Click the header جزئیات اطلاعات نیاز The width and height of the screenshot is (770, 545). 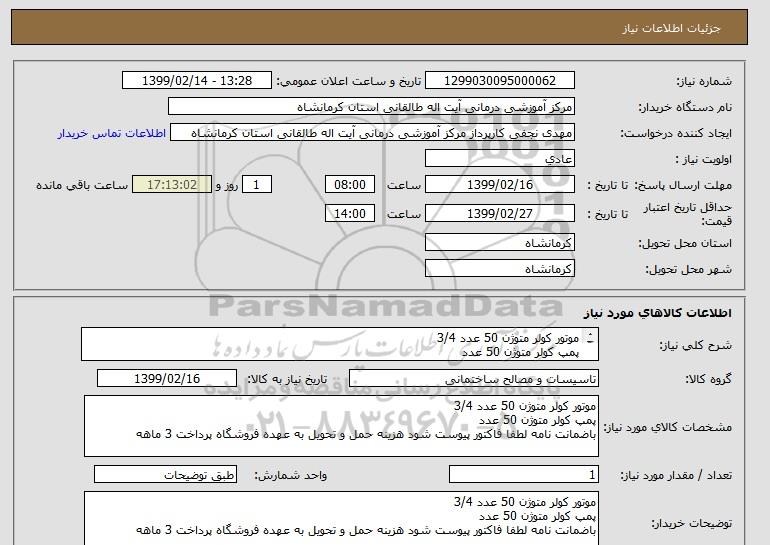(x=671, y=28)
